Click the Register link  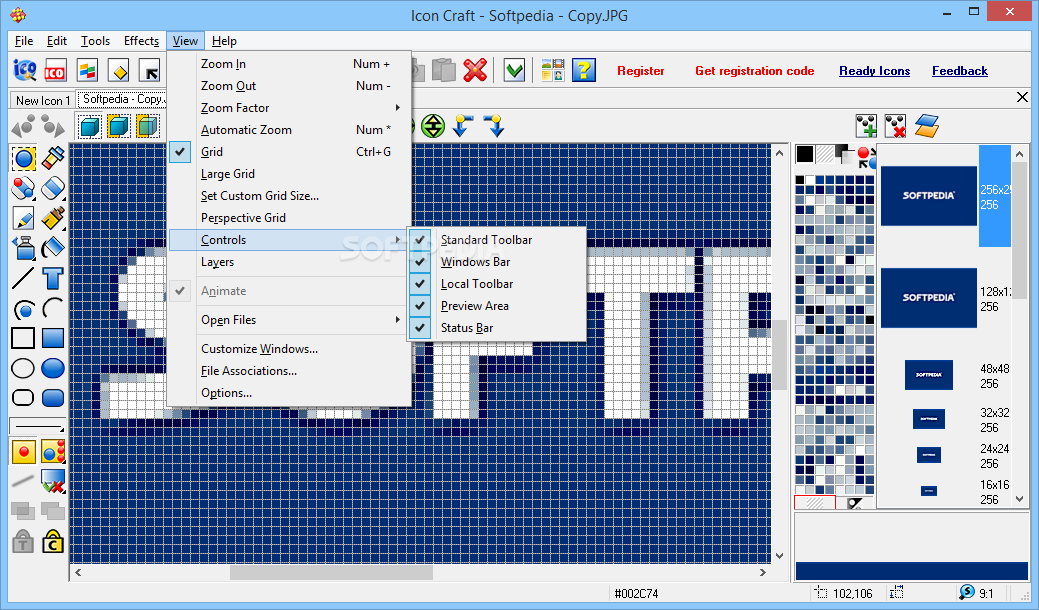[x=641, y=71]
